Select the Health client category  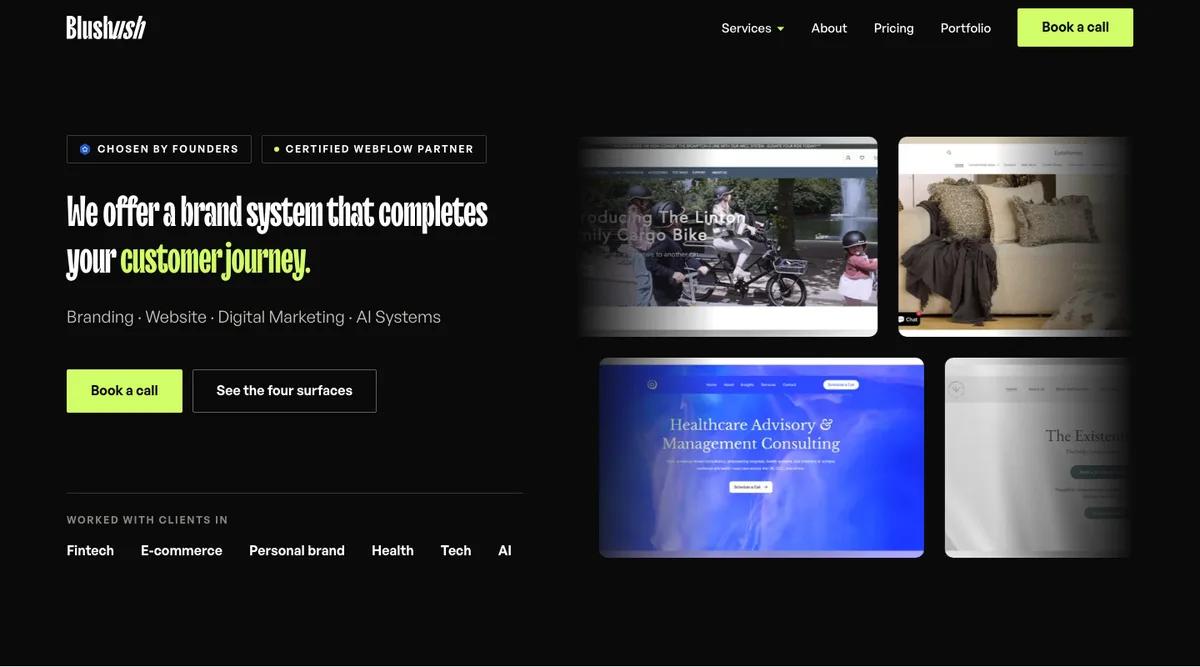click(392, 550)
